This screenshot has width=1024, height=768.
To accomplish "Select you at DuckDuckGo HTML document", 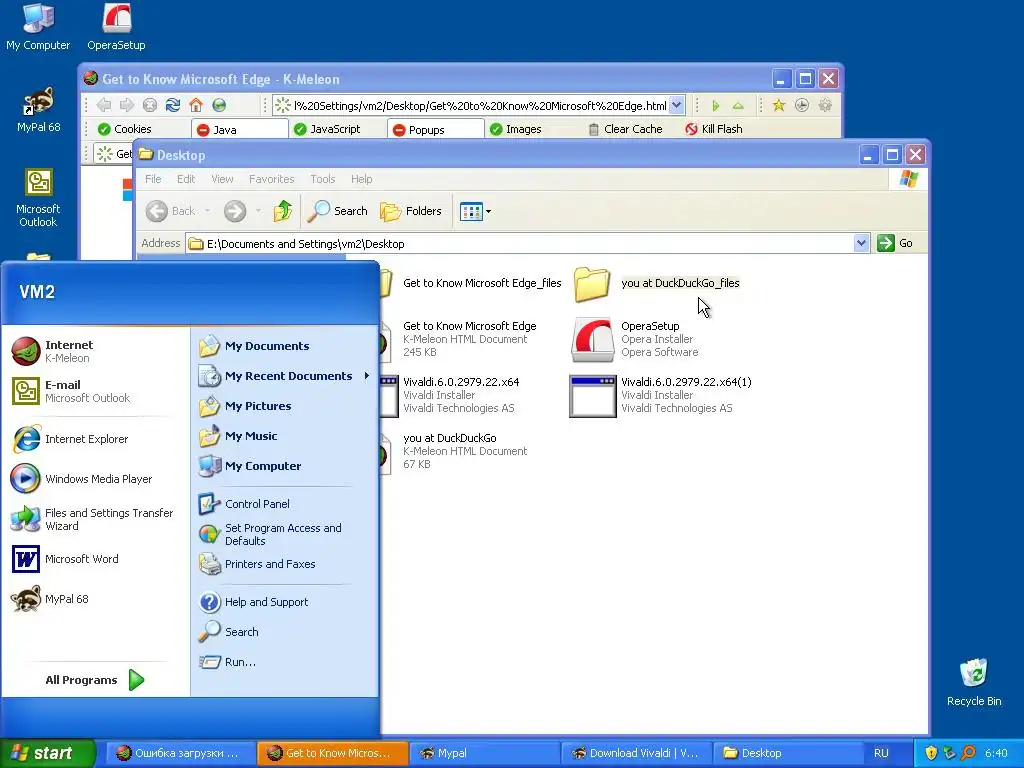I will tap(455, 451).
